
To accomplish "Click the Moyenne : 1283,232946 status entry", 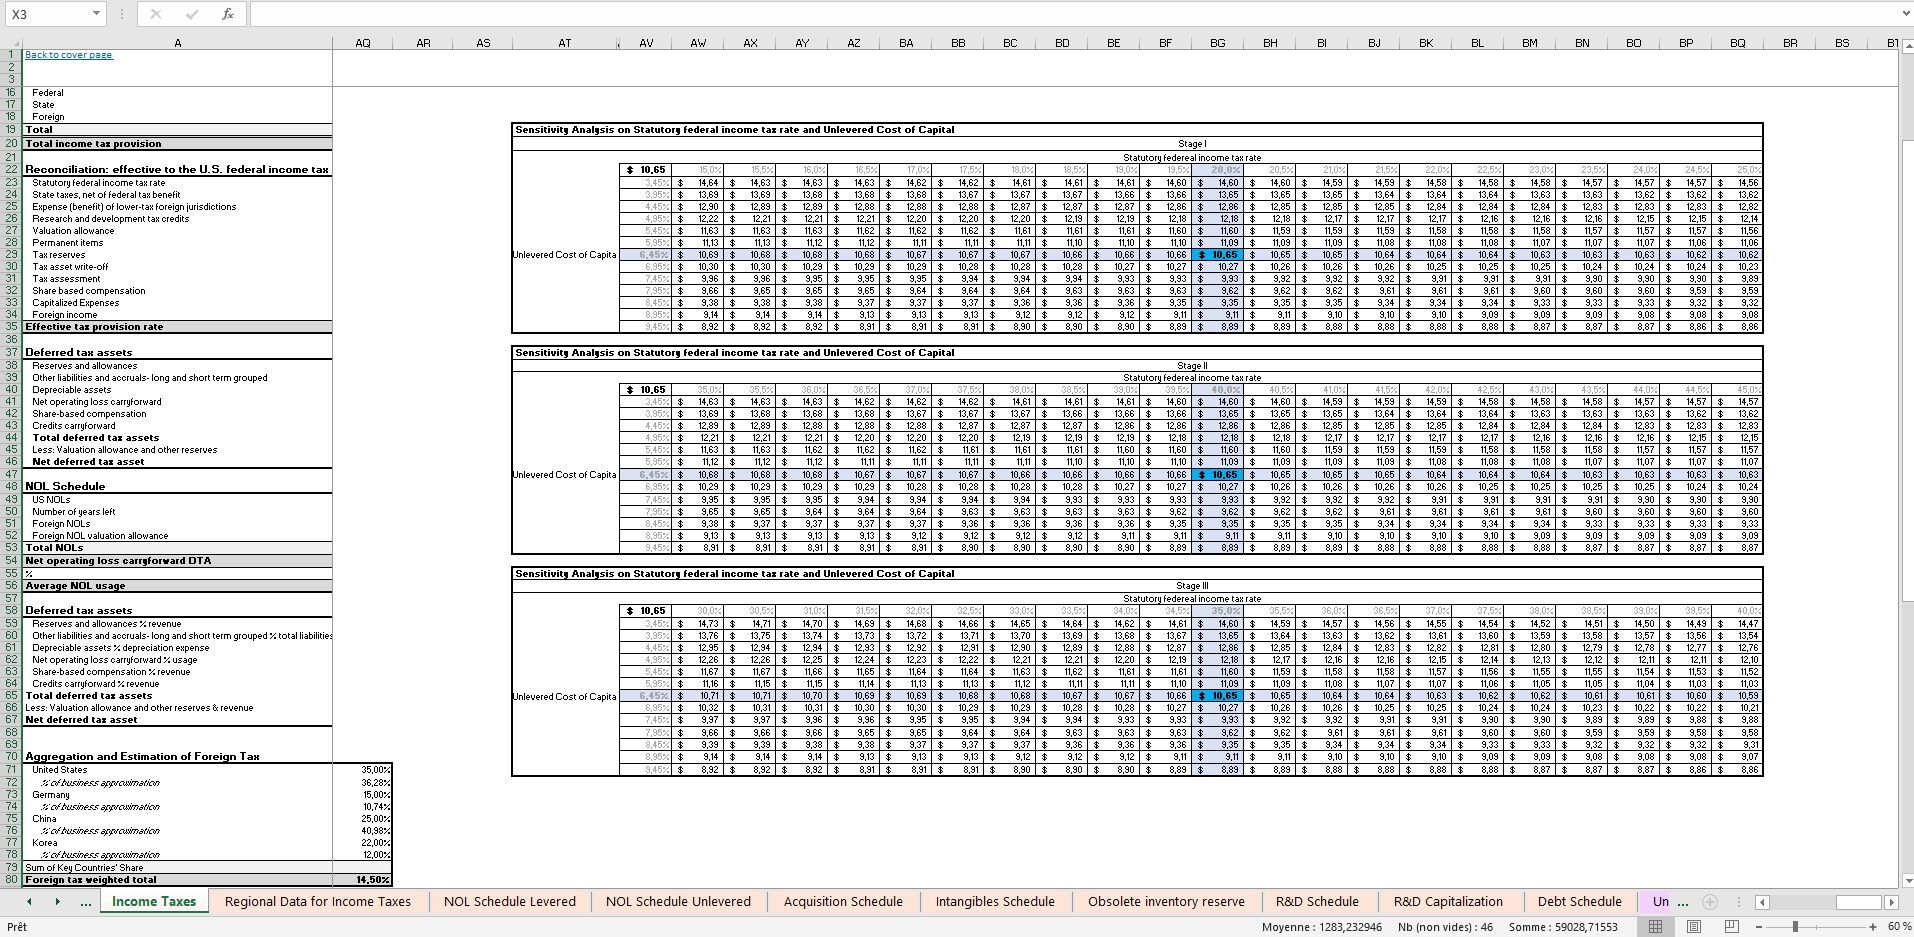I will click(x=1322, y=927).
